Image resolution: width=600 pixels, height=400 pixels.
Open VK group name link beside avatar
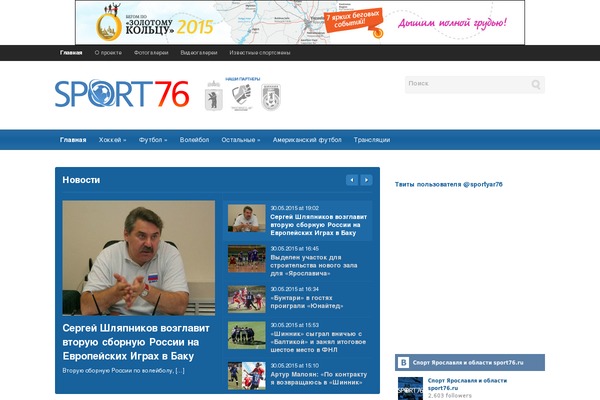pyautogui.click(x=467, y=384)
